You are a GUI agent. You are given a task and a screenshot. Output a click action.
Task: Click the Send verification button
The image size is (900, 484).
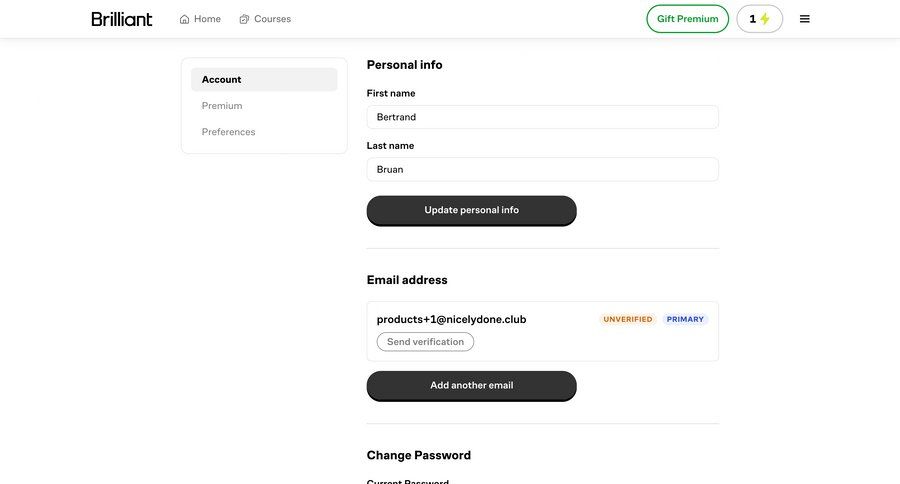(425, 342)
